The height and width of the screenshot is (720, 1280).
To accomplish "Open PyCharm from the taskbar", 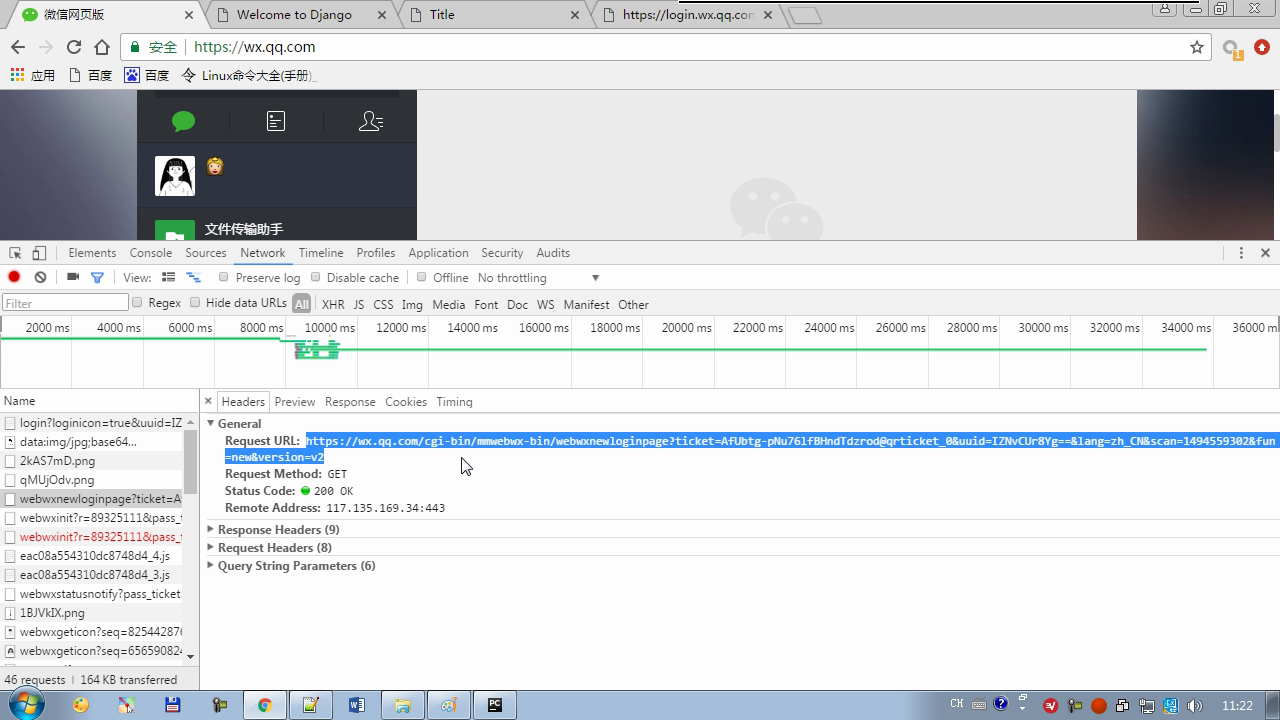I will coord(495,705).
